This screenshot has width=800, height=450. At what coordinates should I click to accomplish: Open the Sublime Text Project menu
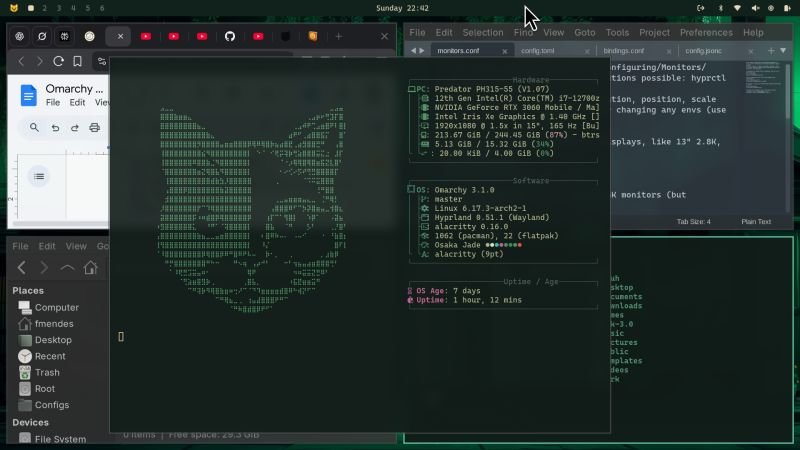point(654,33)
